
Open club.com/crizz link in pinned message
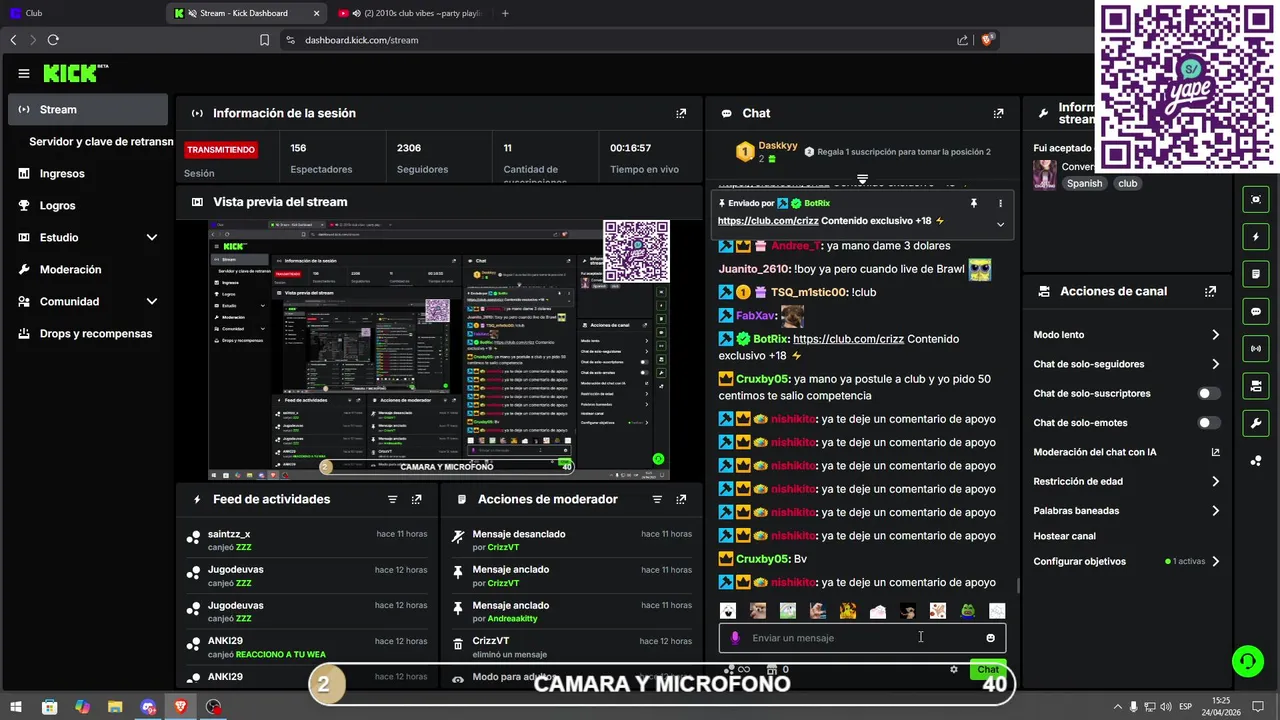768,221
